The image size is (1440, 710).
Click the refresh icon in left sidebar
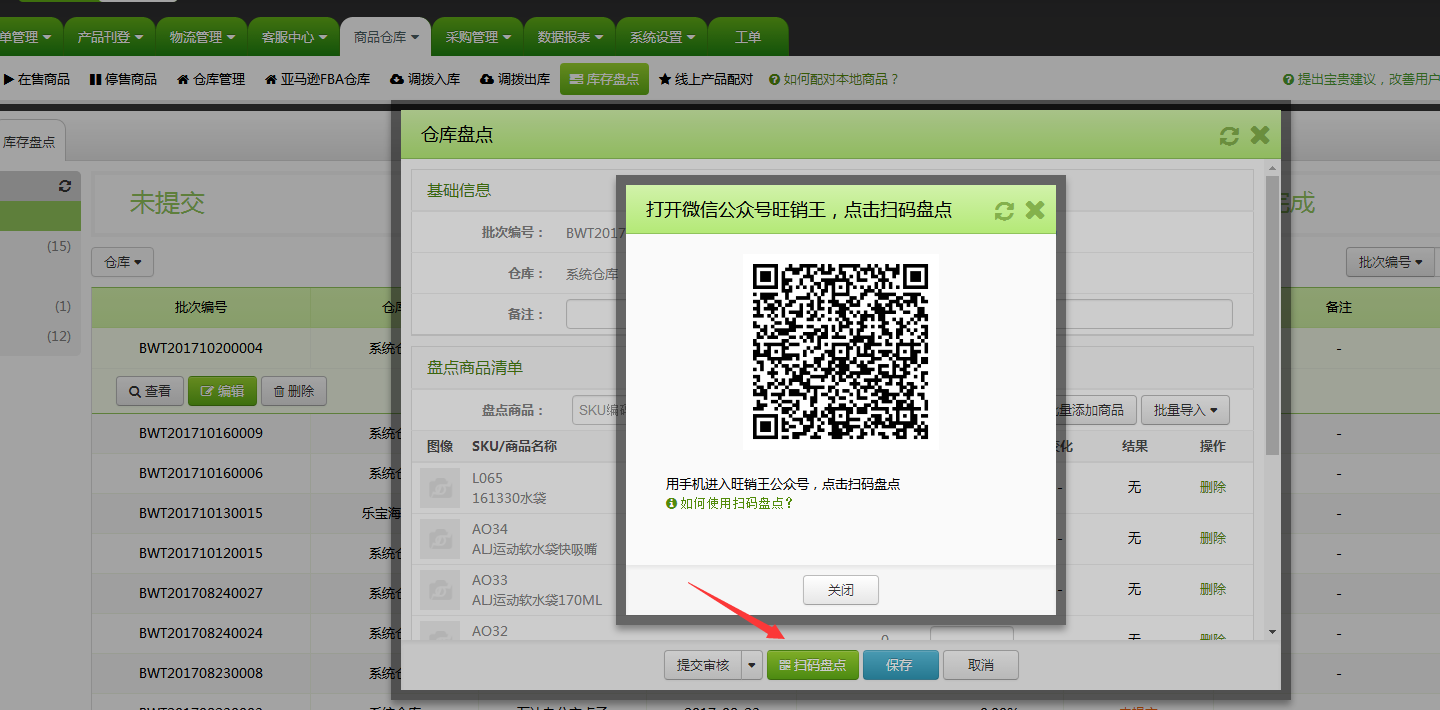pos(65,186)
